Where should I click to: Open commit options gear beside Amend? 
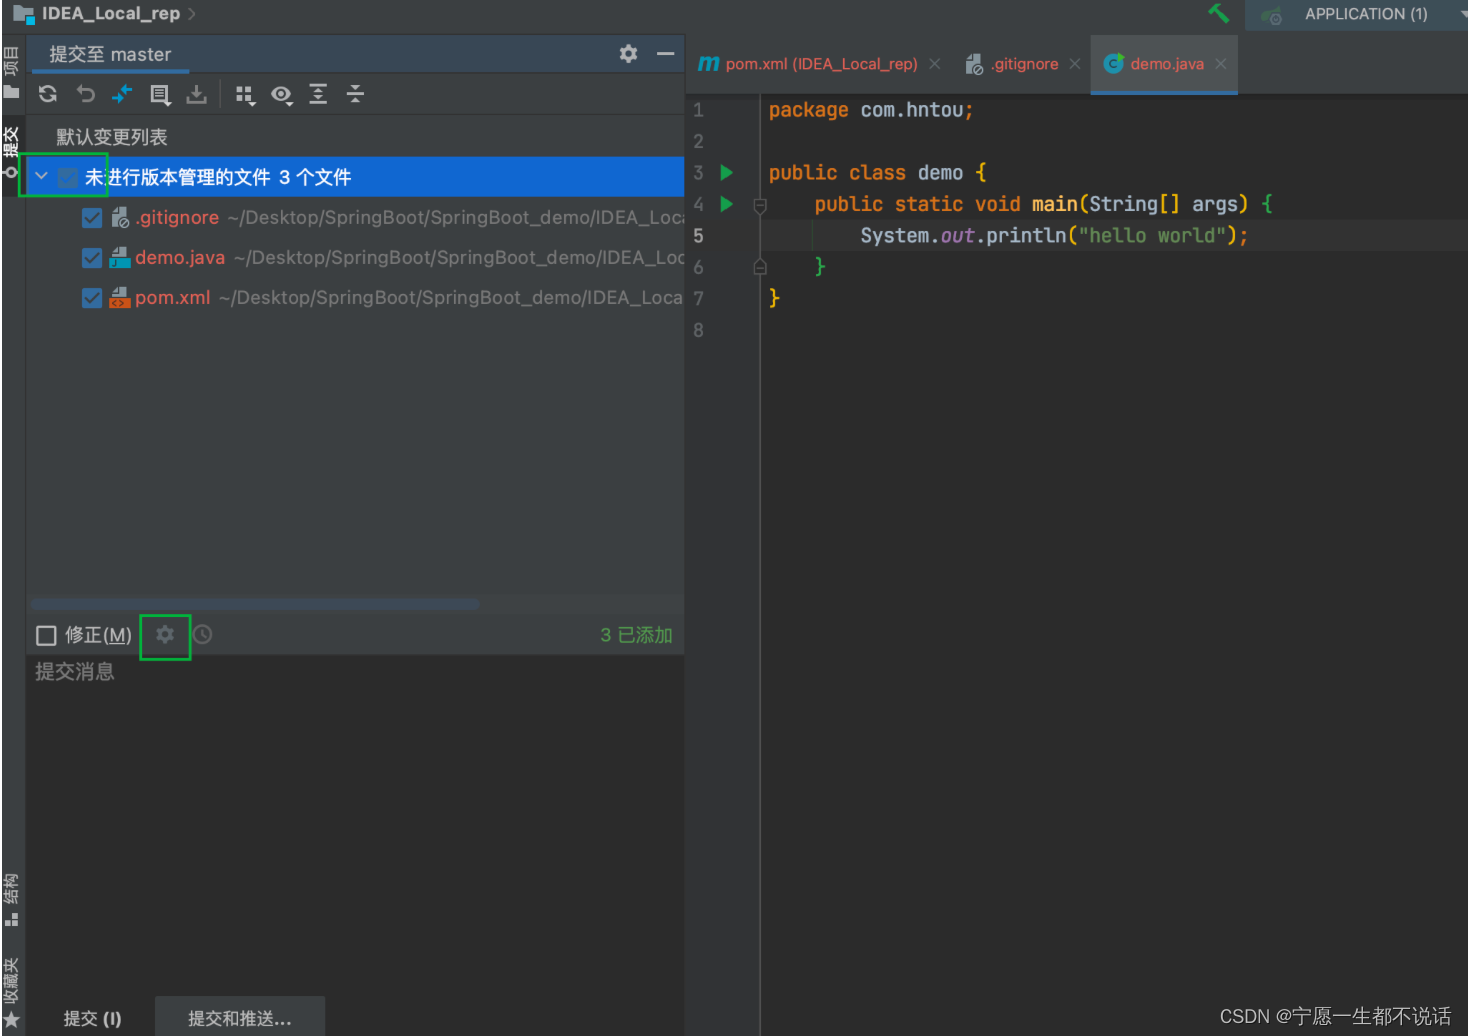[165, 635]
